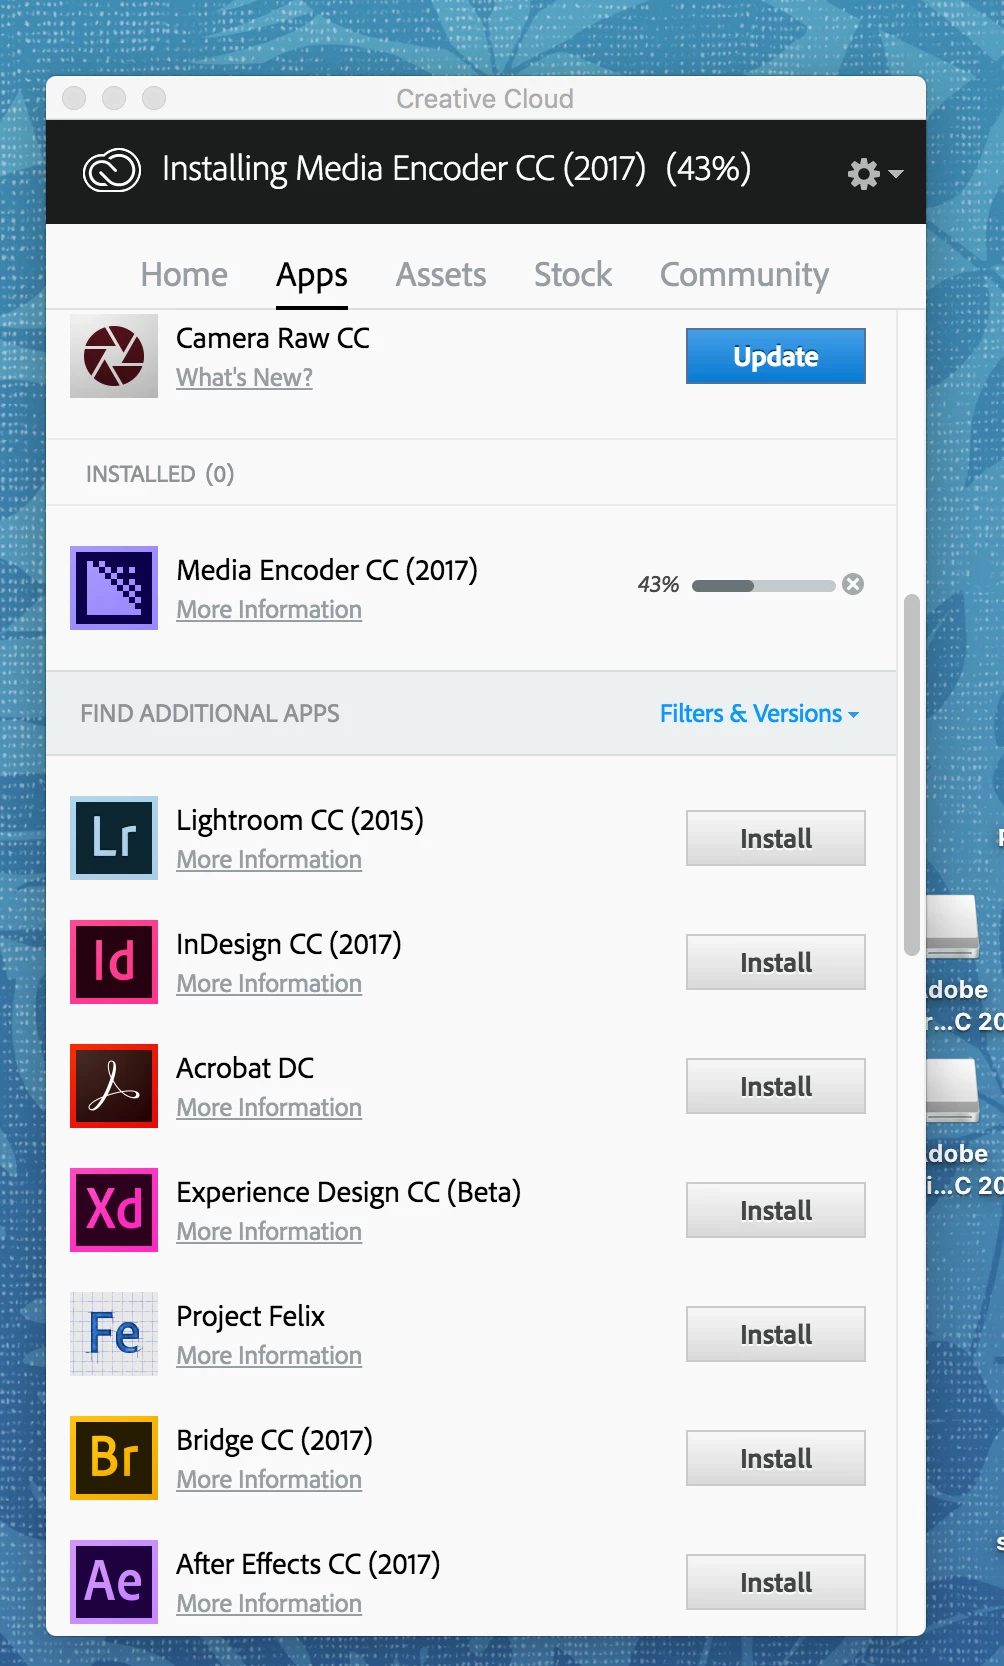Image resolution: width=1004 pixels, height=1666 pixels.
Task: Open the gear settings menu
Action: coord(875,174)
